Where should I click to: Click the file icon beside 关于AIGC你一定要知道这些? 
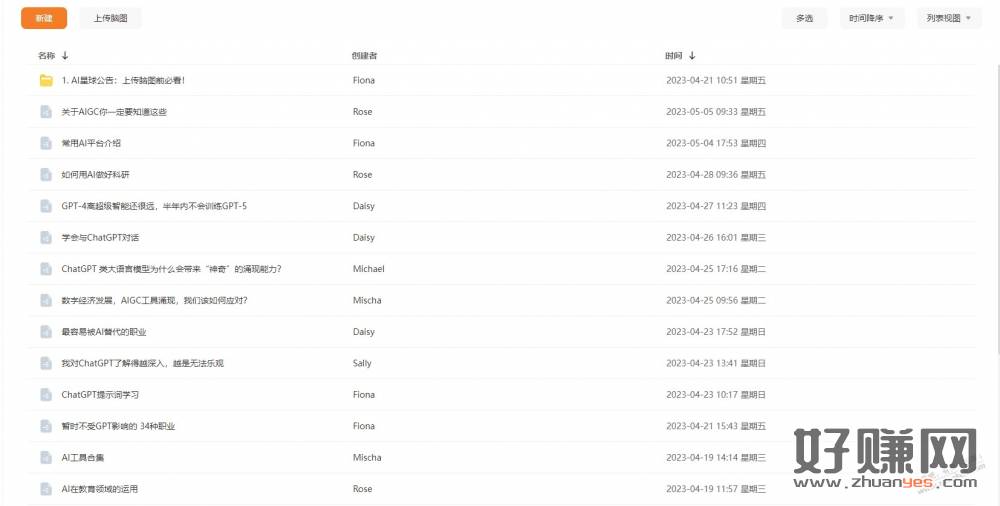click(x=46, y=112)
